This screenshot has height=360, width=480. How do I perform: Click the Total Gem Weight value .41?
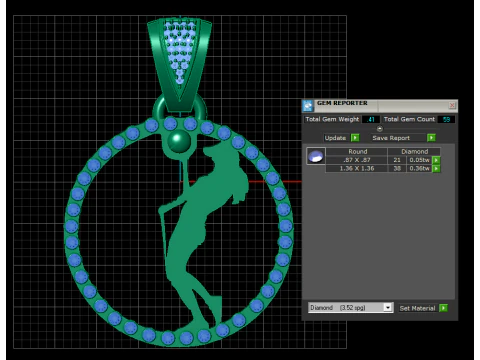click(x=371, y=119)
